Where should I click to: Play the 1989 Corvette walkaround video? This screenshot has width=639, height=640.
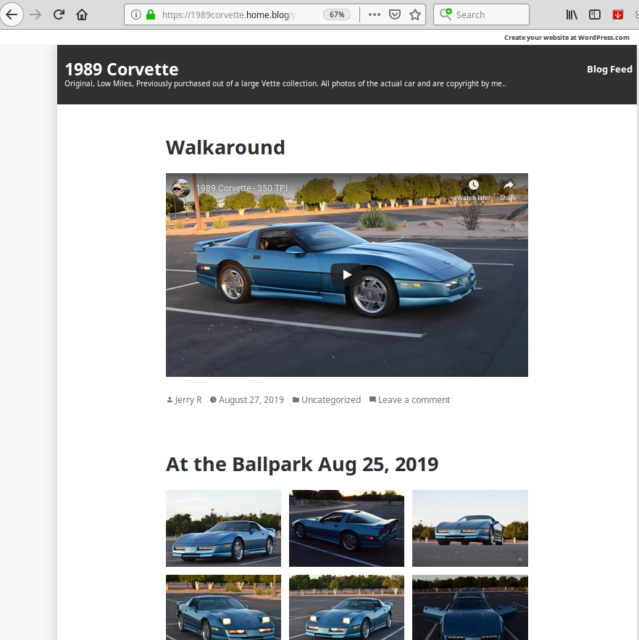(x=347, y=274)
